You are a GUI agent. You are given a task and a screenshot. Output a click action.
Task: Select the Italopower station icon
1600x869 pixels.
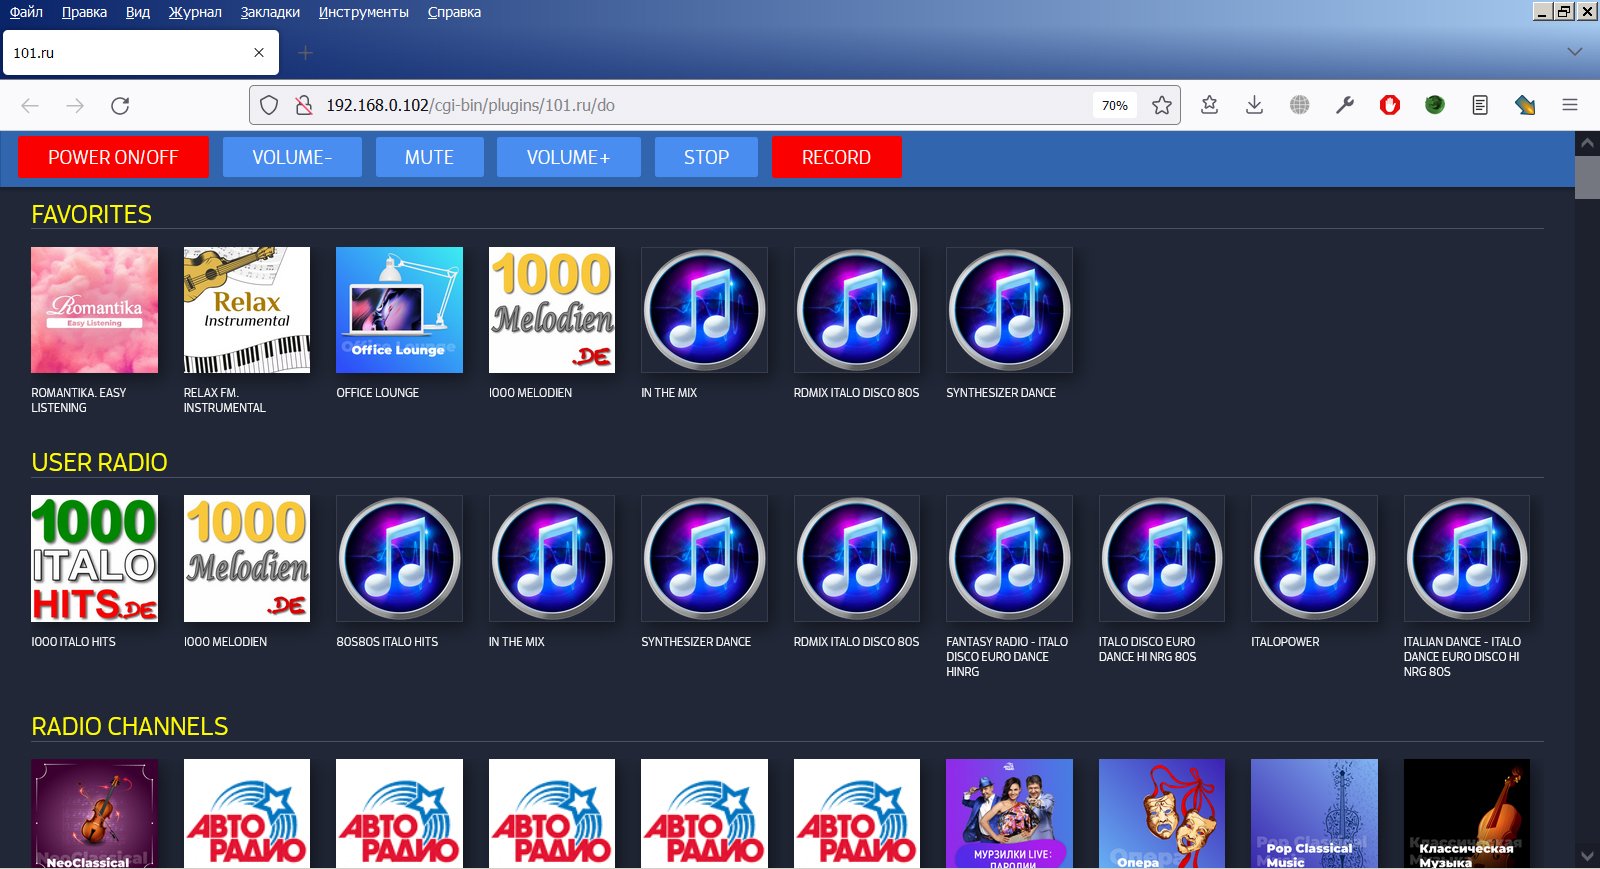click(1314, 558)
